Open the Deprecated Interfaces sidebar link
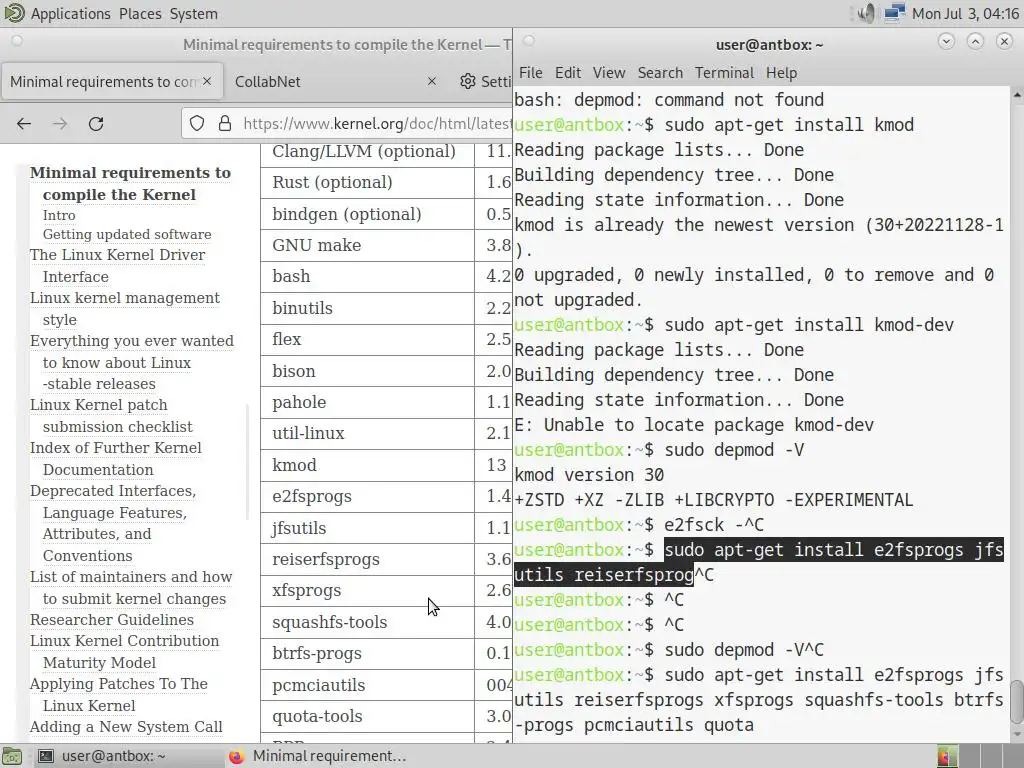 click(113, 523)
